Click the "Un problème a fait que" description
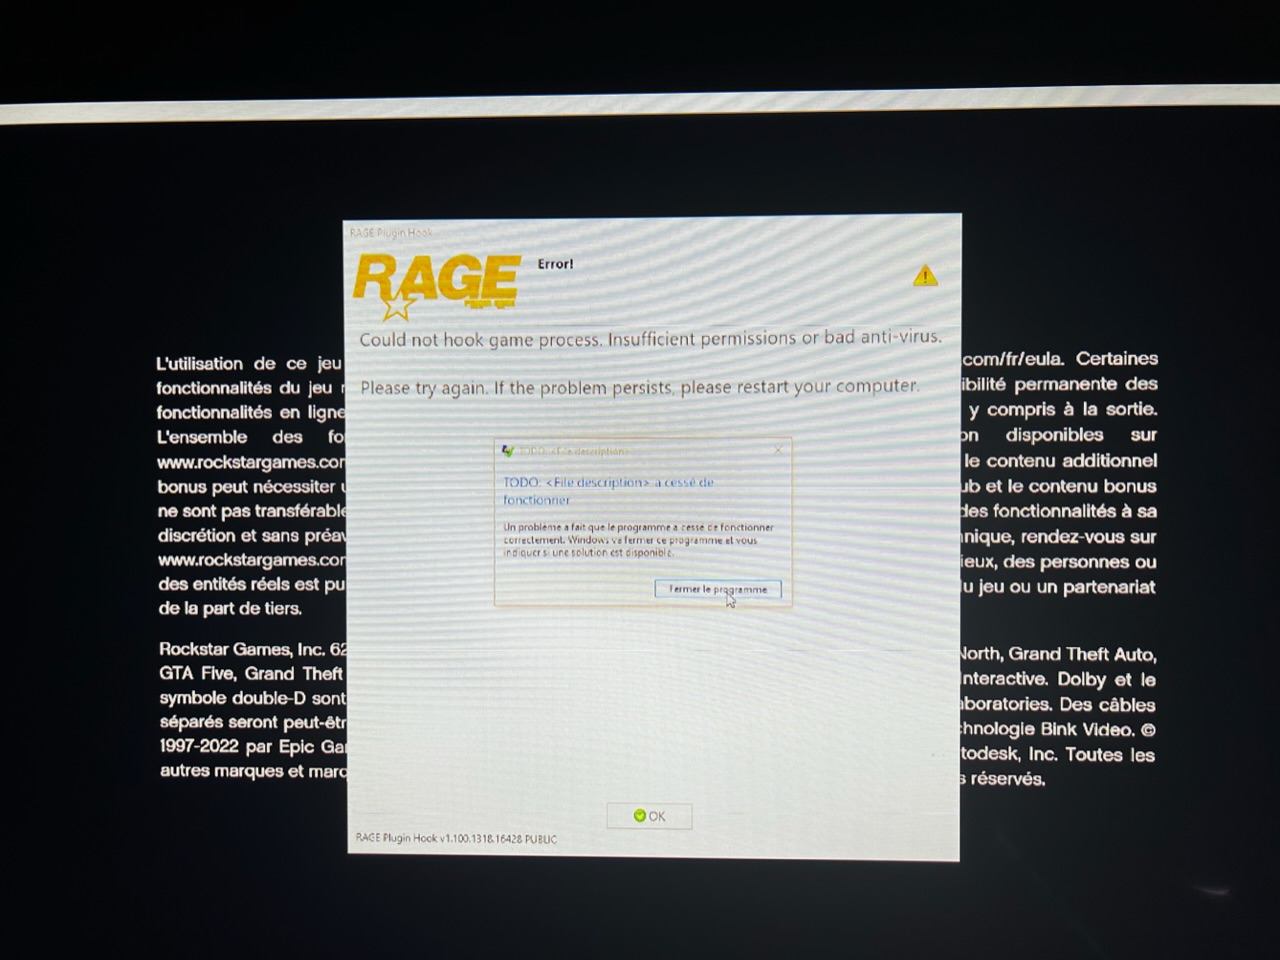Image resolution: width=1280 pixels, height=960 pixels. [x=638, y=540]
